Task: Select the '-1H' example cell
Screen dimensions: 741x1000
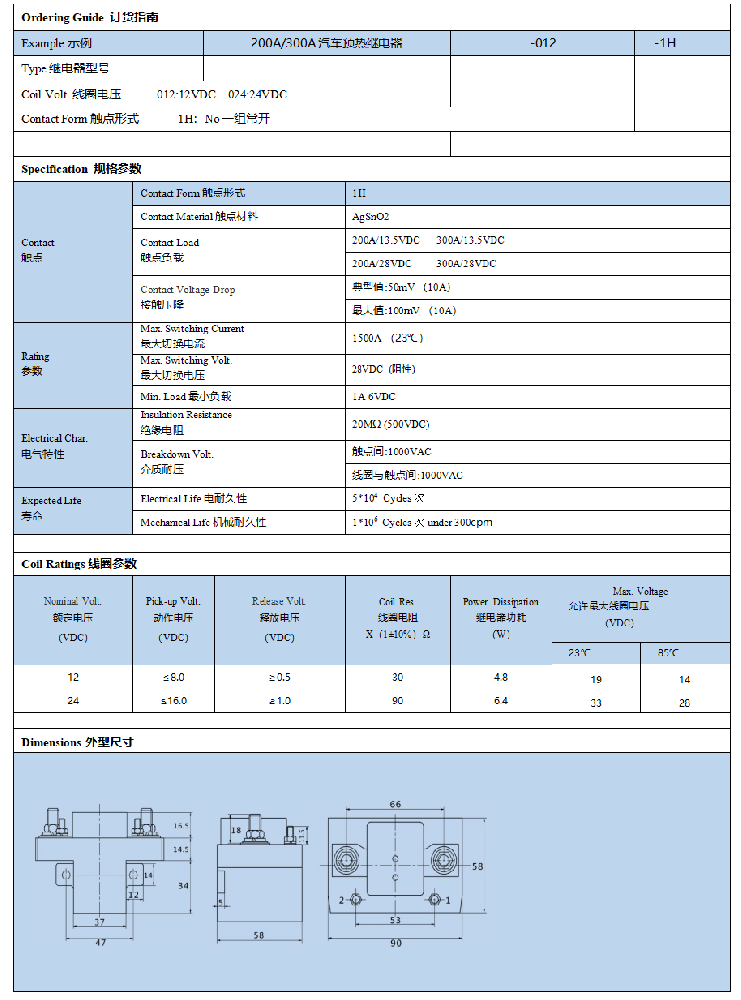Action: (x=682, y=43)
